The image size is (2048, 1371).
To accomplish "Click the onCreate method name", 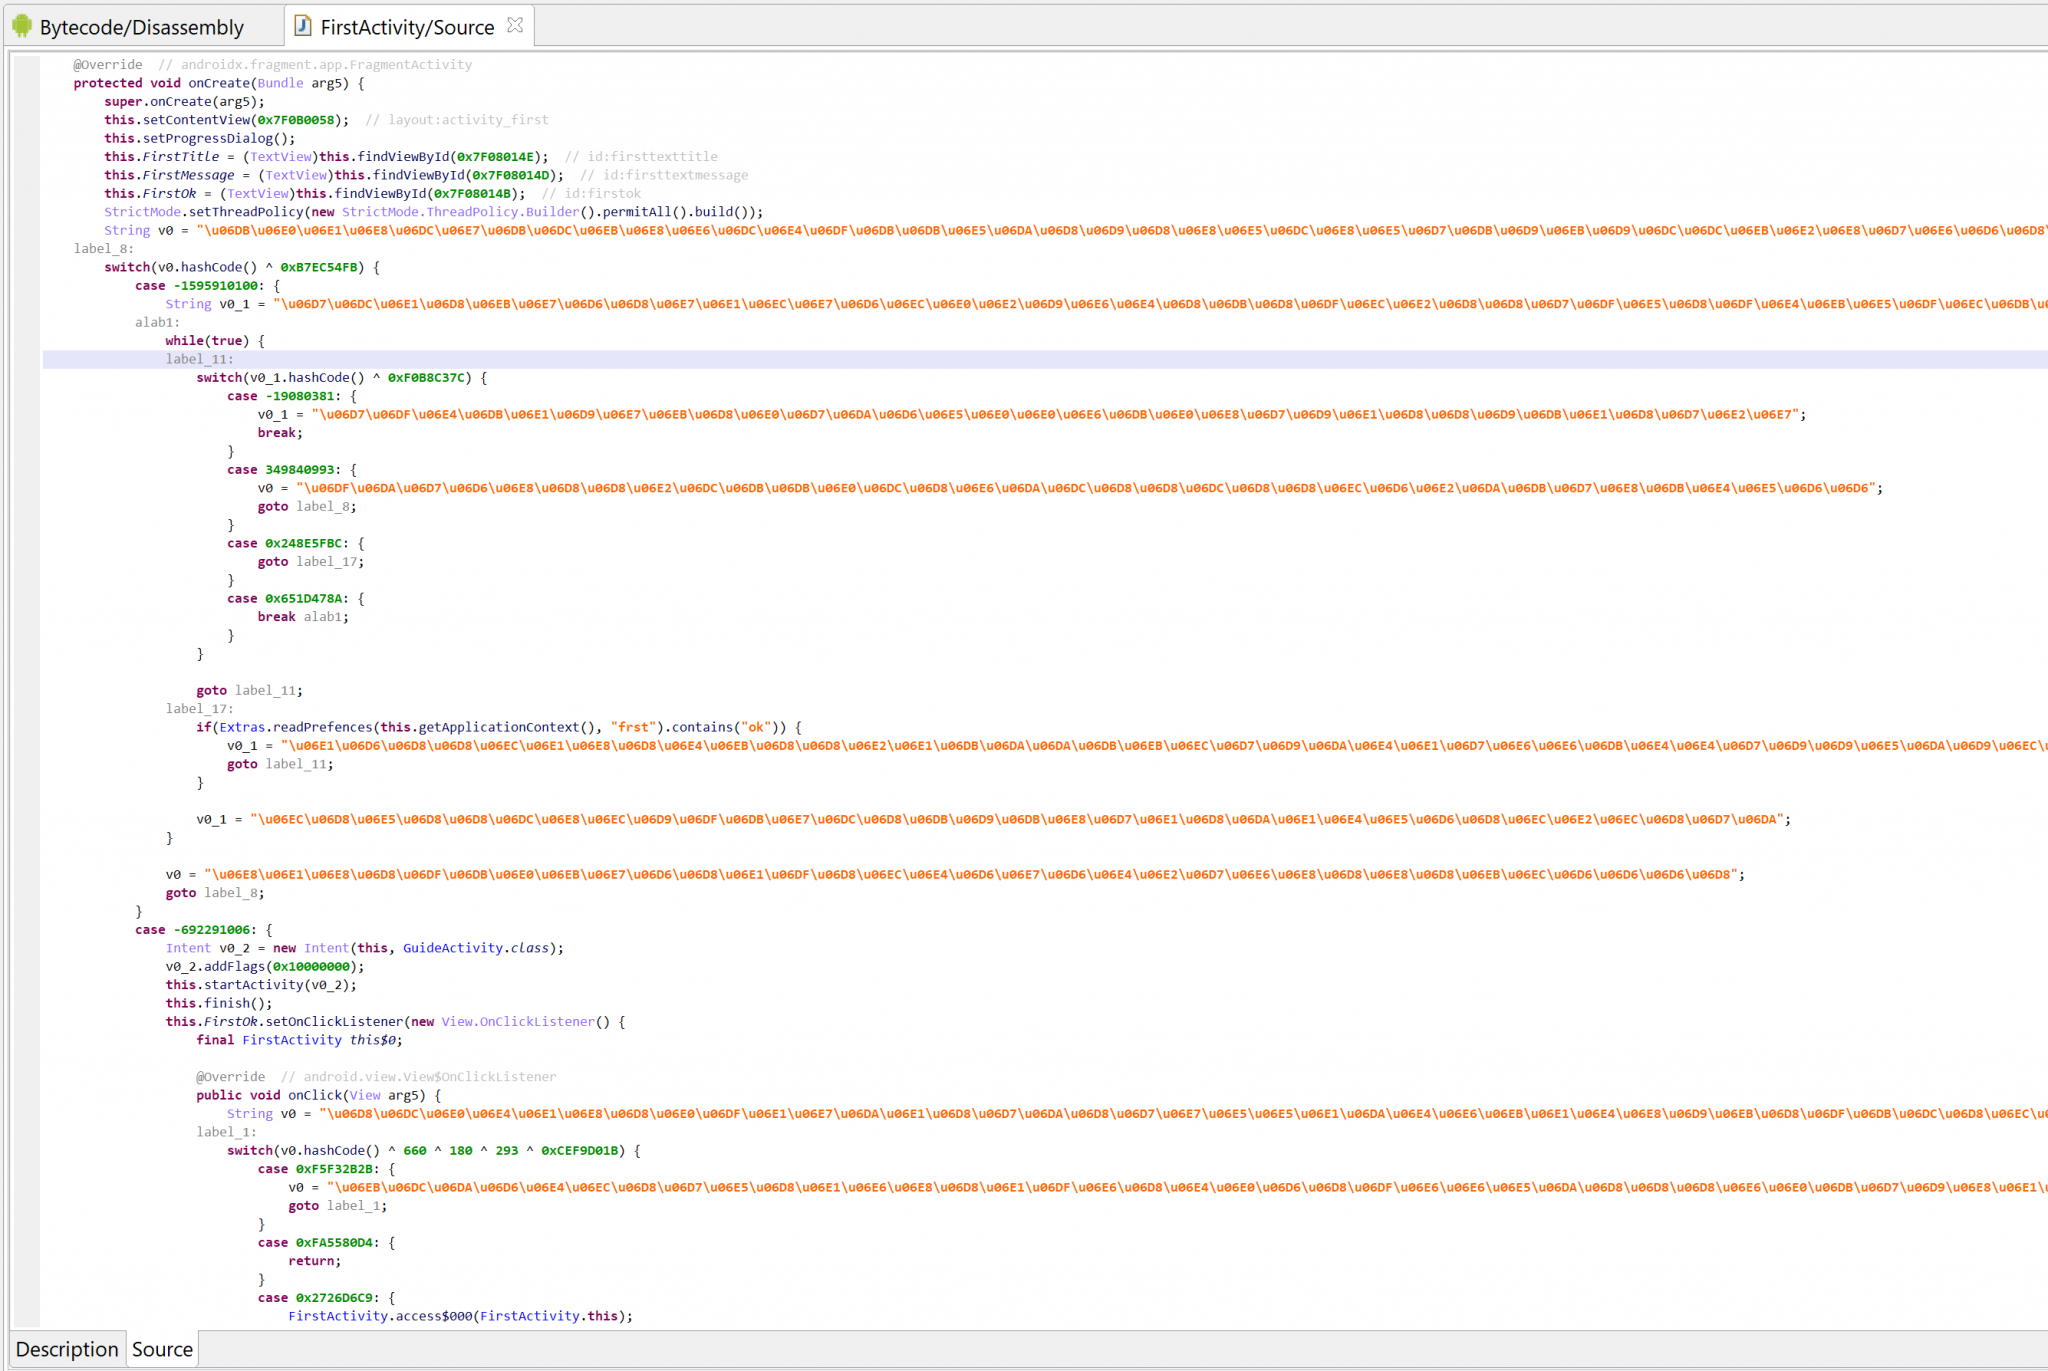I will 217,82.
